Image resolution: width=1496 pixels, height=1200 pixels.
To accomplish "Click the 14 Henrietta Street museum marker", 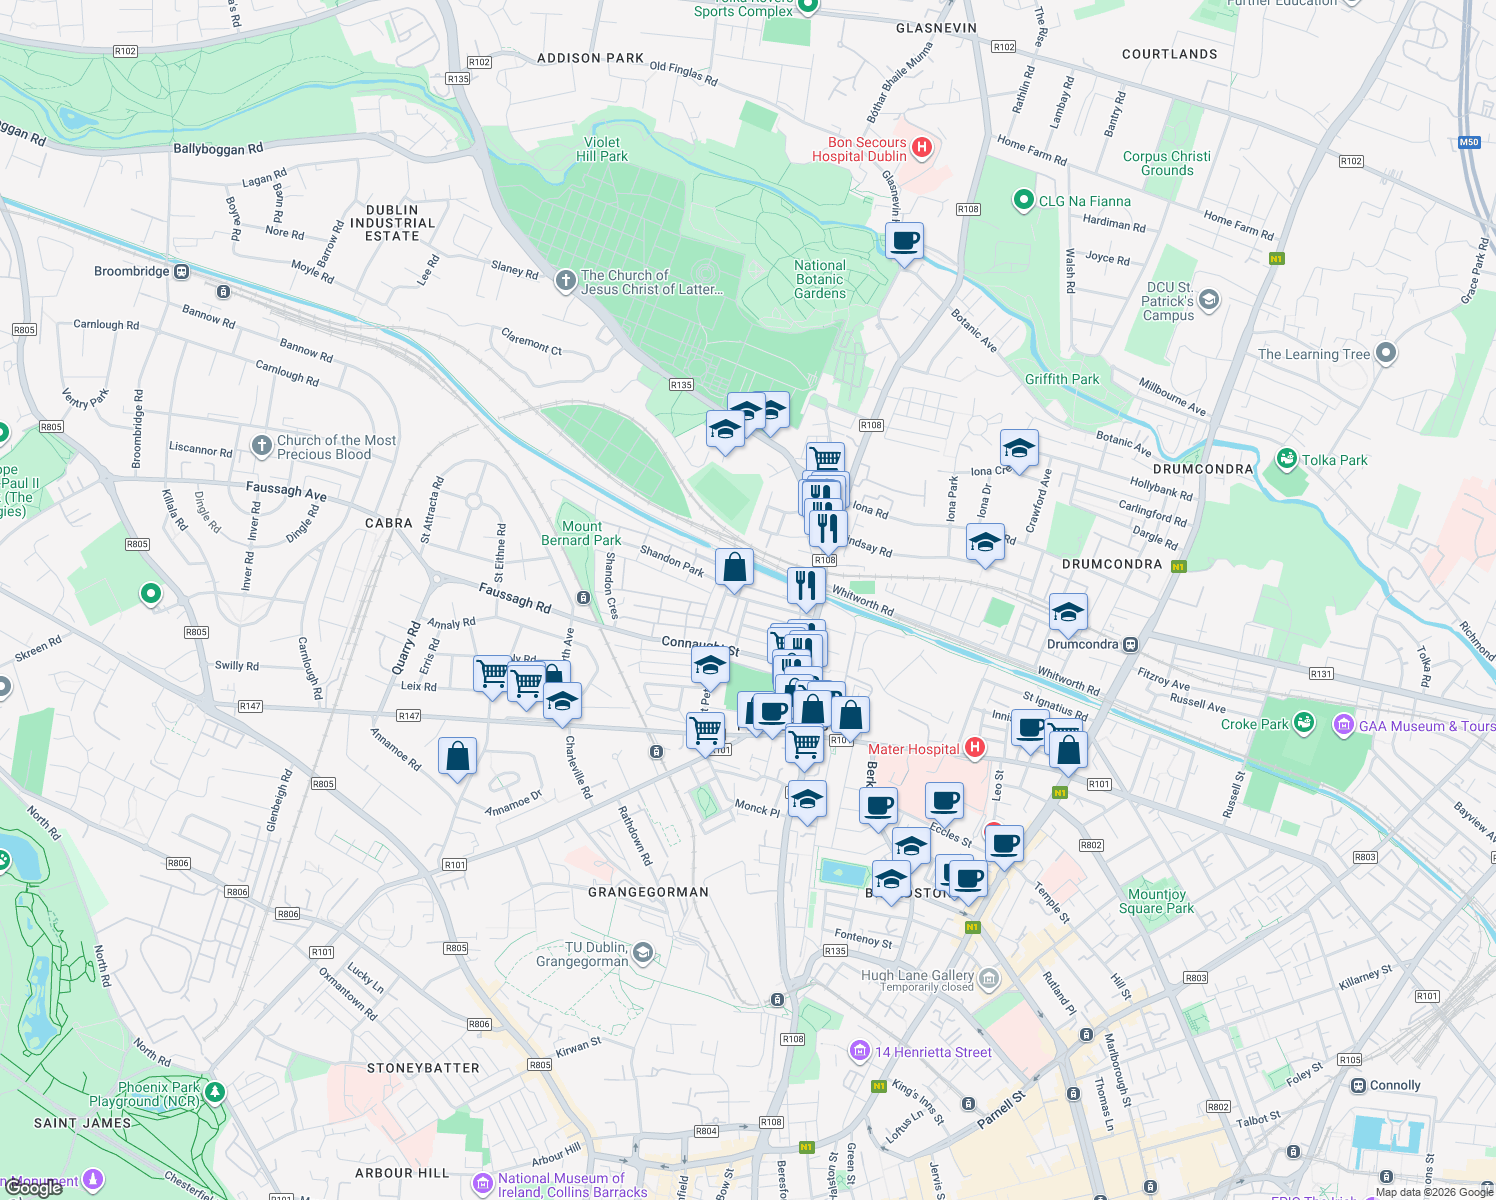I will 859,1051.
